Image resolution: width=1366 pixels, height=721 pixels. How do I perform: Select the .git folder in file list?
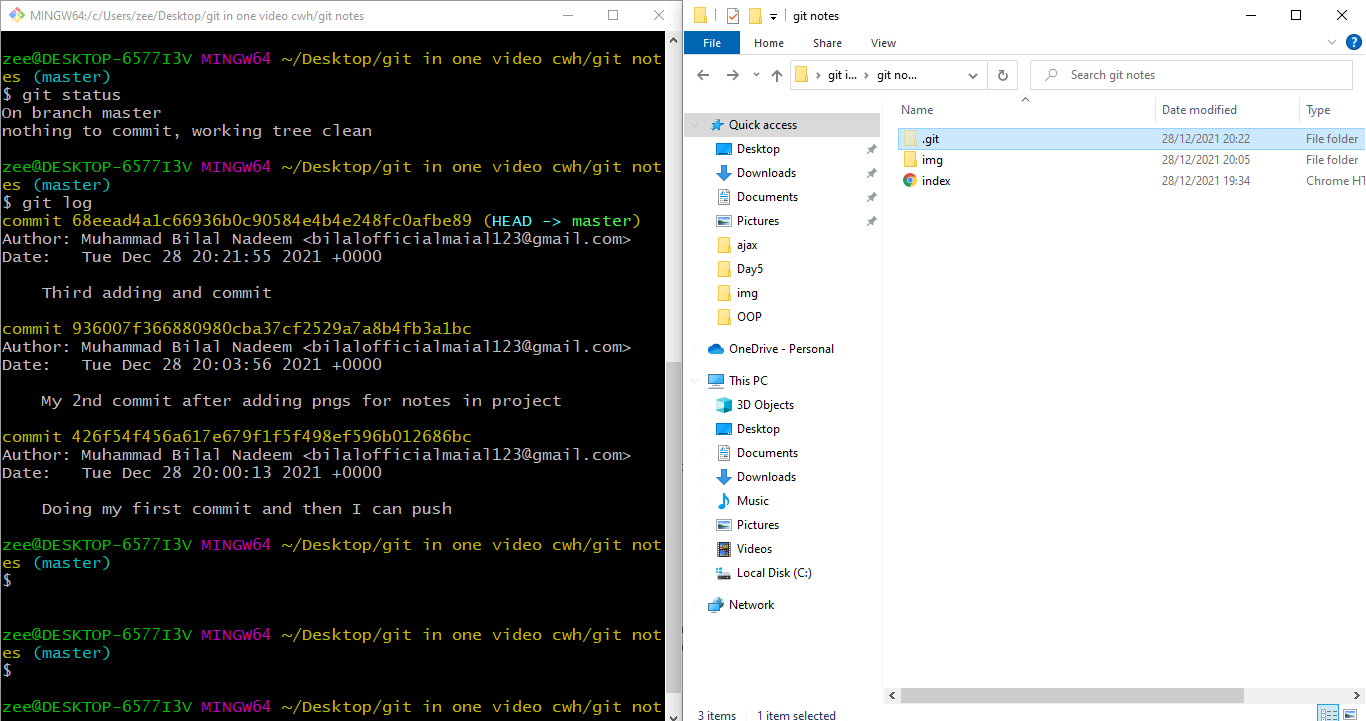coord(1130,139)
